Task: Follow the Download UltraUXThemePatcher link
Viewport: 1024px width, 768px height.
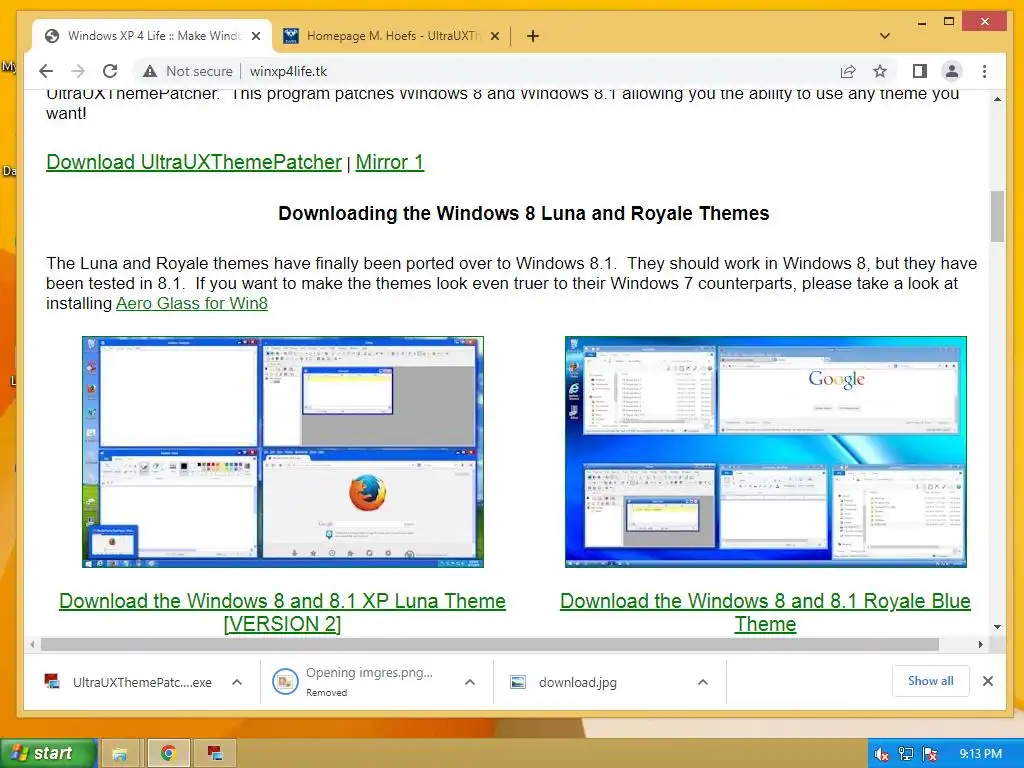Action: pos(194,162)
